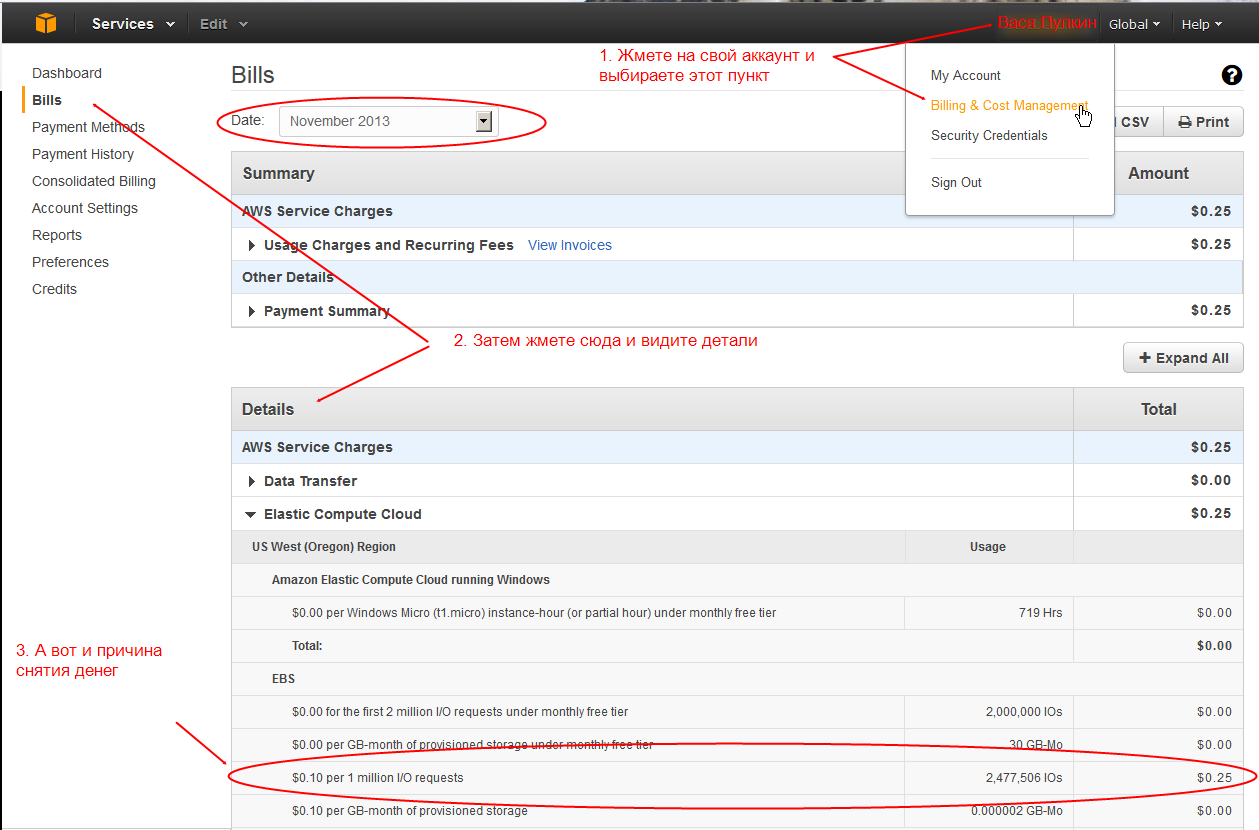Click the 'Amazon Elastic Compute Cloud running Windows' heading
This screenshot has width=1259, height=830.
click(x=411, y=580)
